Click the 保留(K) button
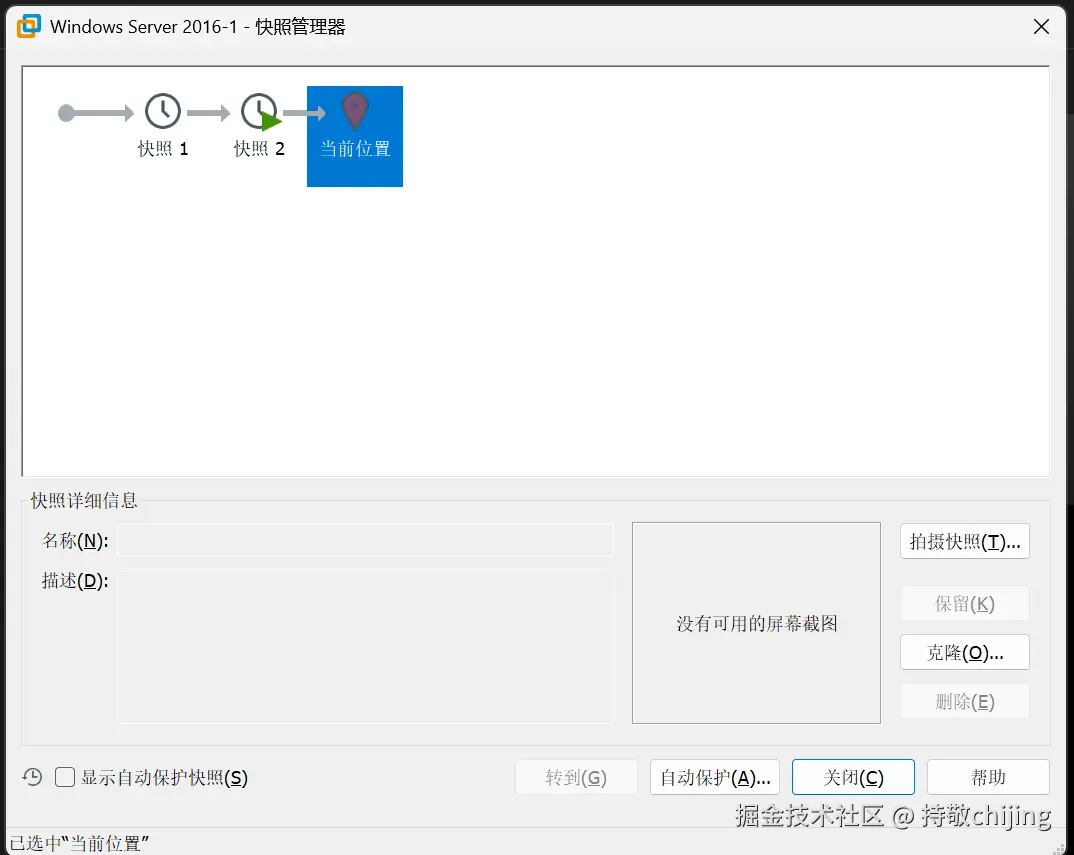The image size is (1074, 855). [x=964, y=603]
